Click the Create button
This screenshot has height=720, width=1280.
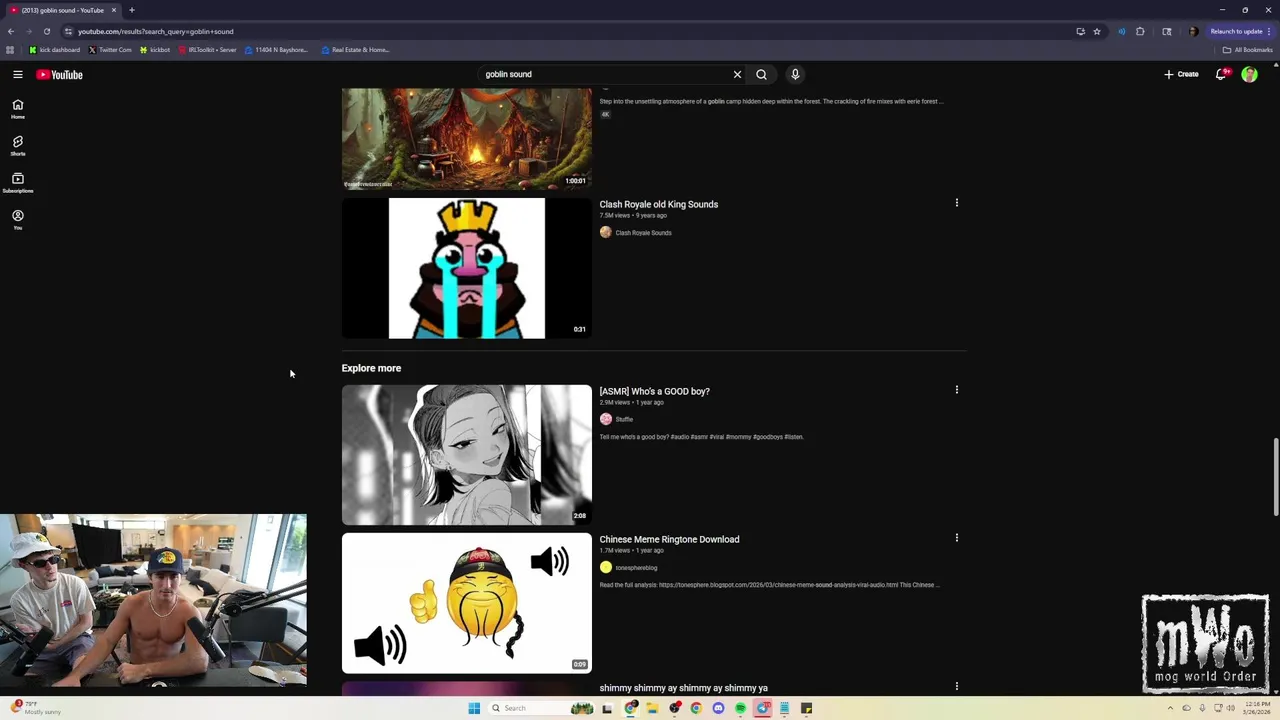[x=1181, y=74]
